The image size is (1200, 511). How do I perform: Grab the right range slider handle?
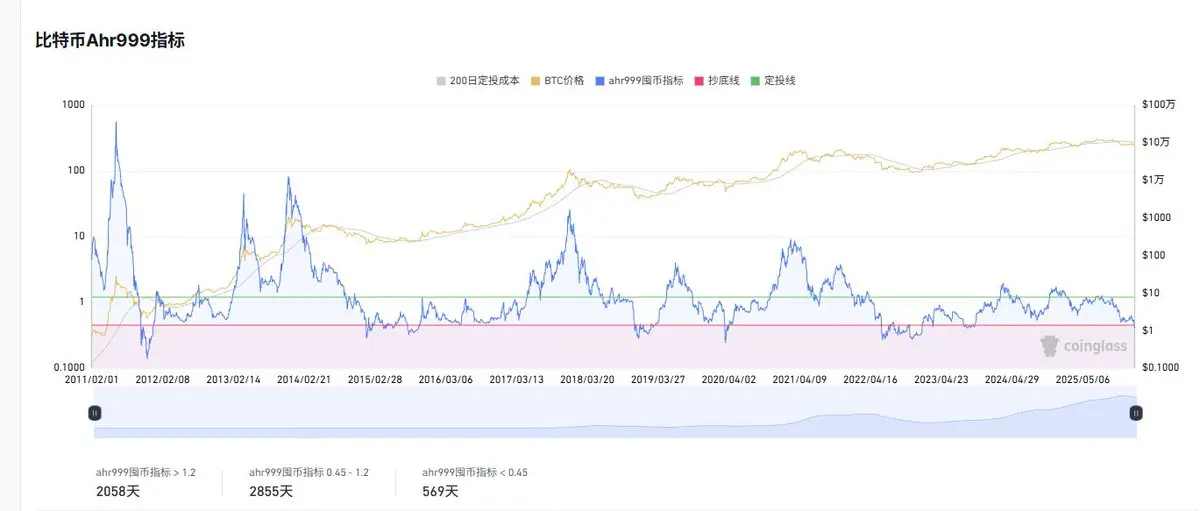[x=1136, y=412]
